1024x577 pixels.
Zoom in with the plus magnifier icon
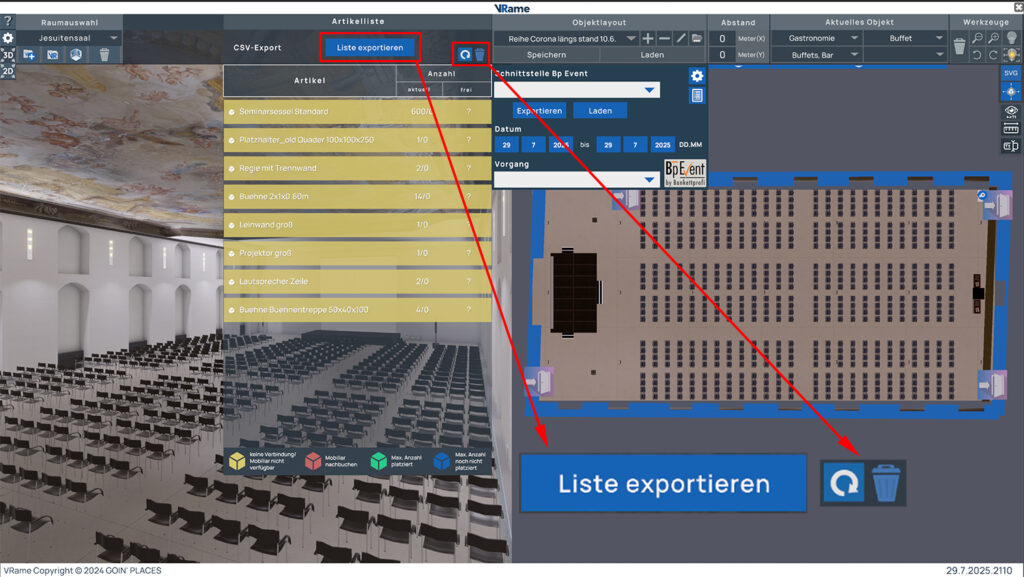(x=993, y=39)
